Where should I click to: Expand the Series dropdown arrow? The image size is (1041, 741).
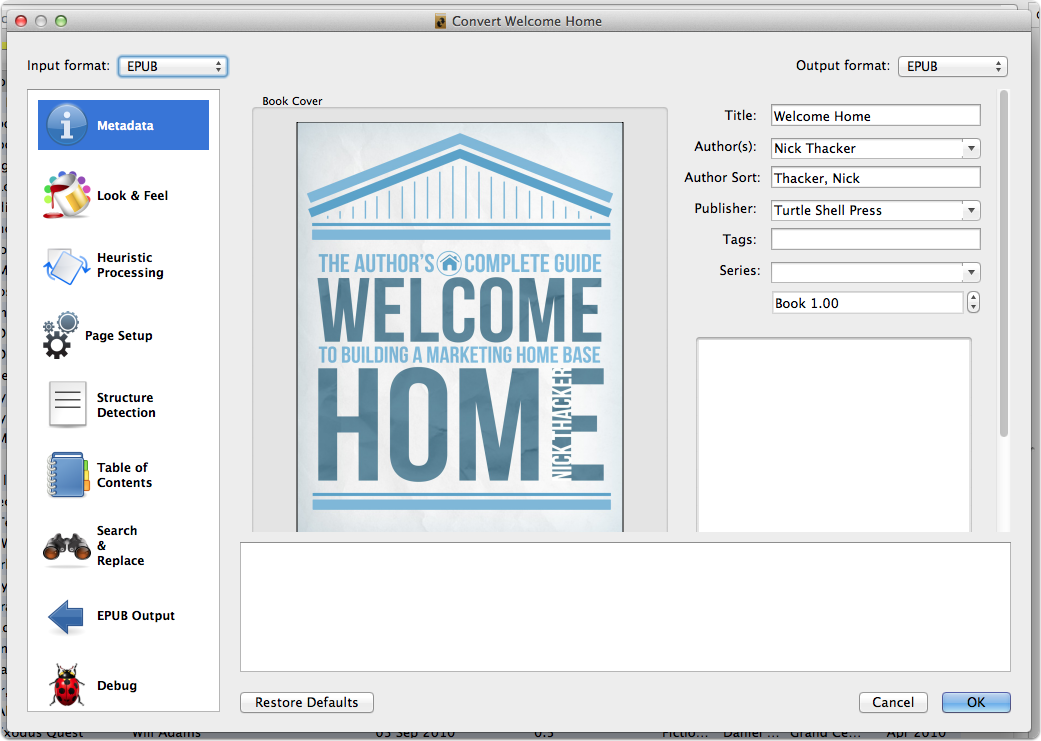[971, 272]
